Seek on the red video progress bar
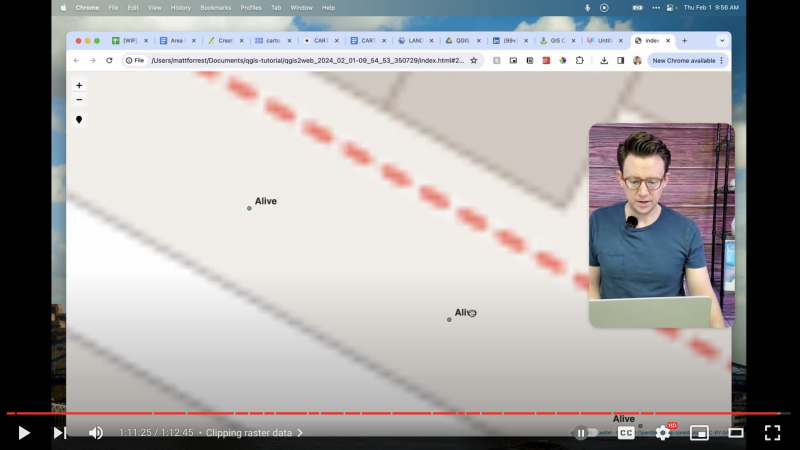Image resolution: width=800 pixels, height=450 pixels. pyautogui.click(x=400, y=413)
